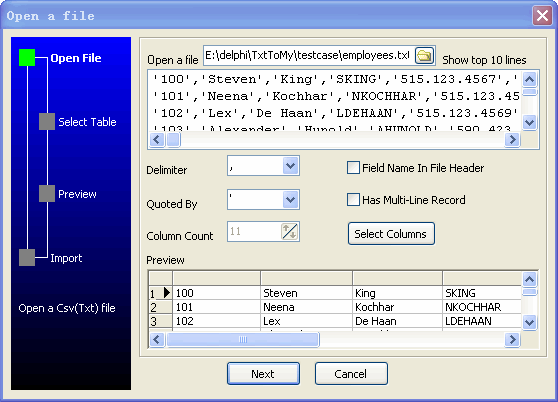Click cell 'SKING' in the preview grid
Viewport: 558px width, 402px height.
482,293
